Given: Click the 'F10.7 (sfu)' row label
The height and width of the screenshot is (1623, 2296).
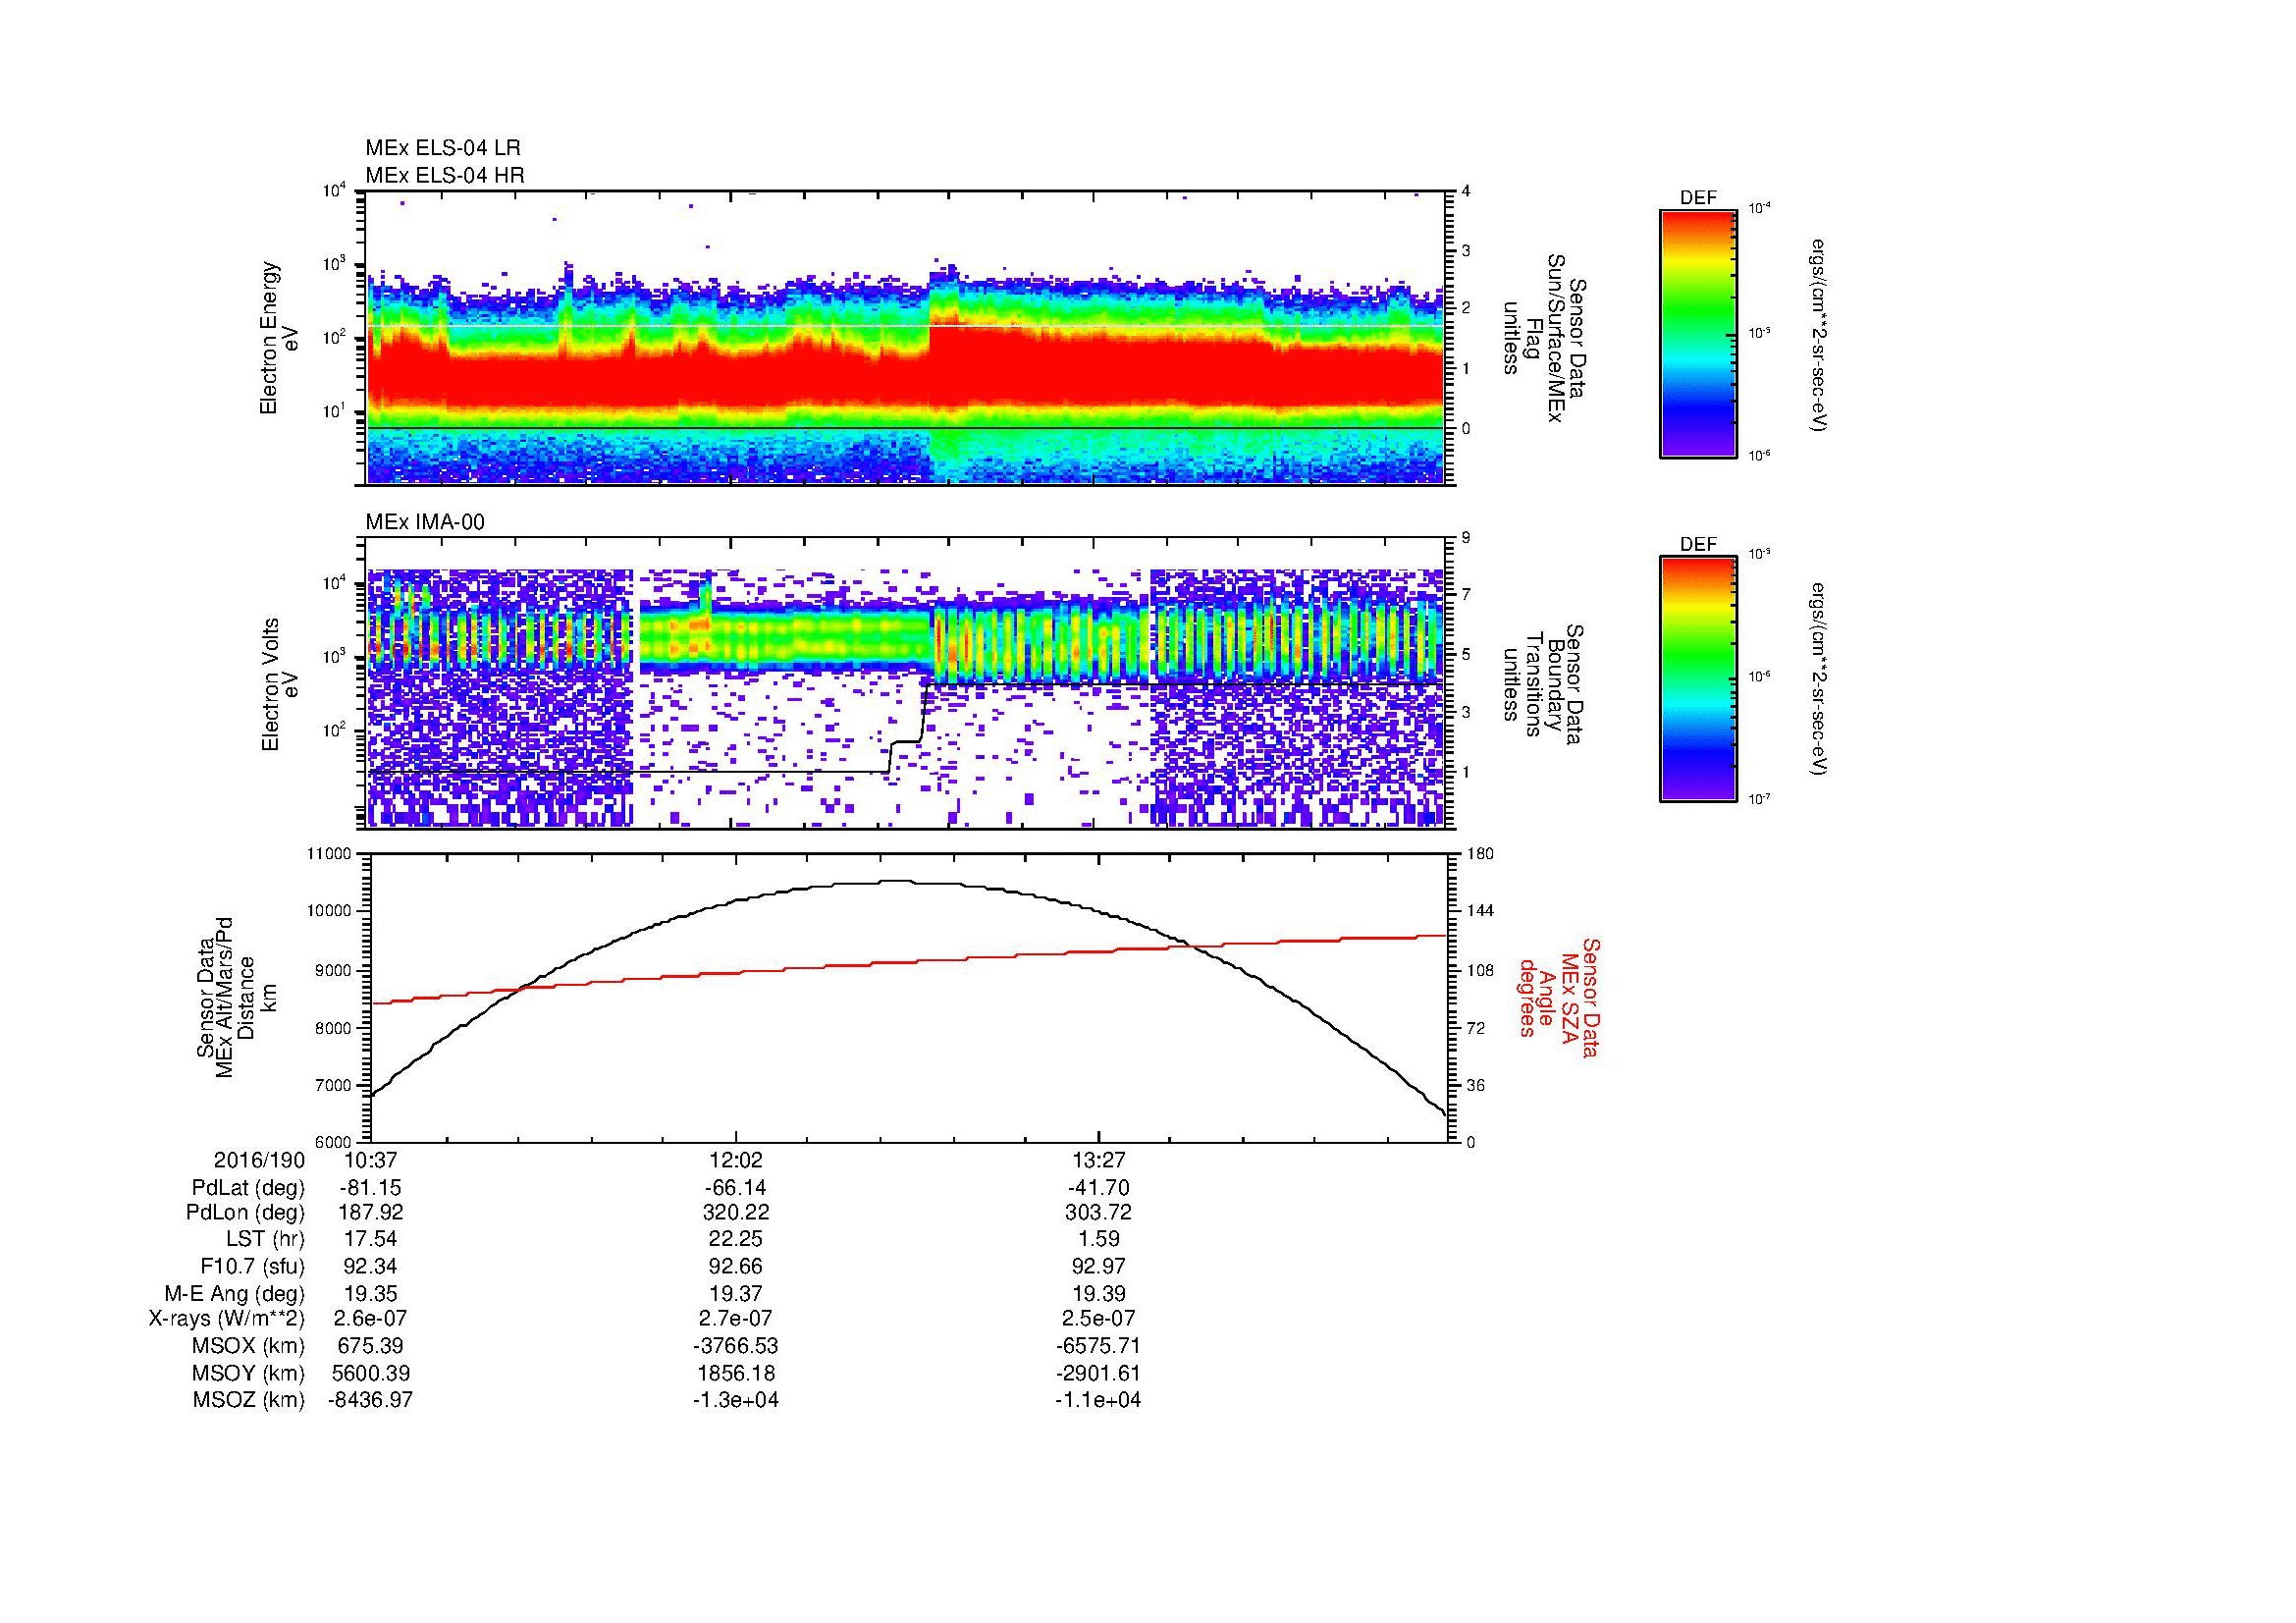Looking at the screenshot, I should tap(252, 1266).
